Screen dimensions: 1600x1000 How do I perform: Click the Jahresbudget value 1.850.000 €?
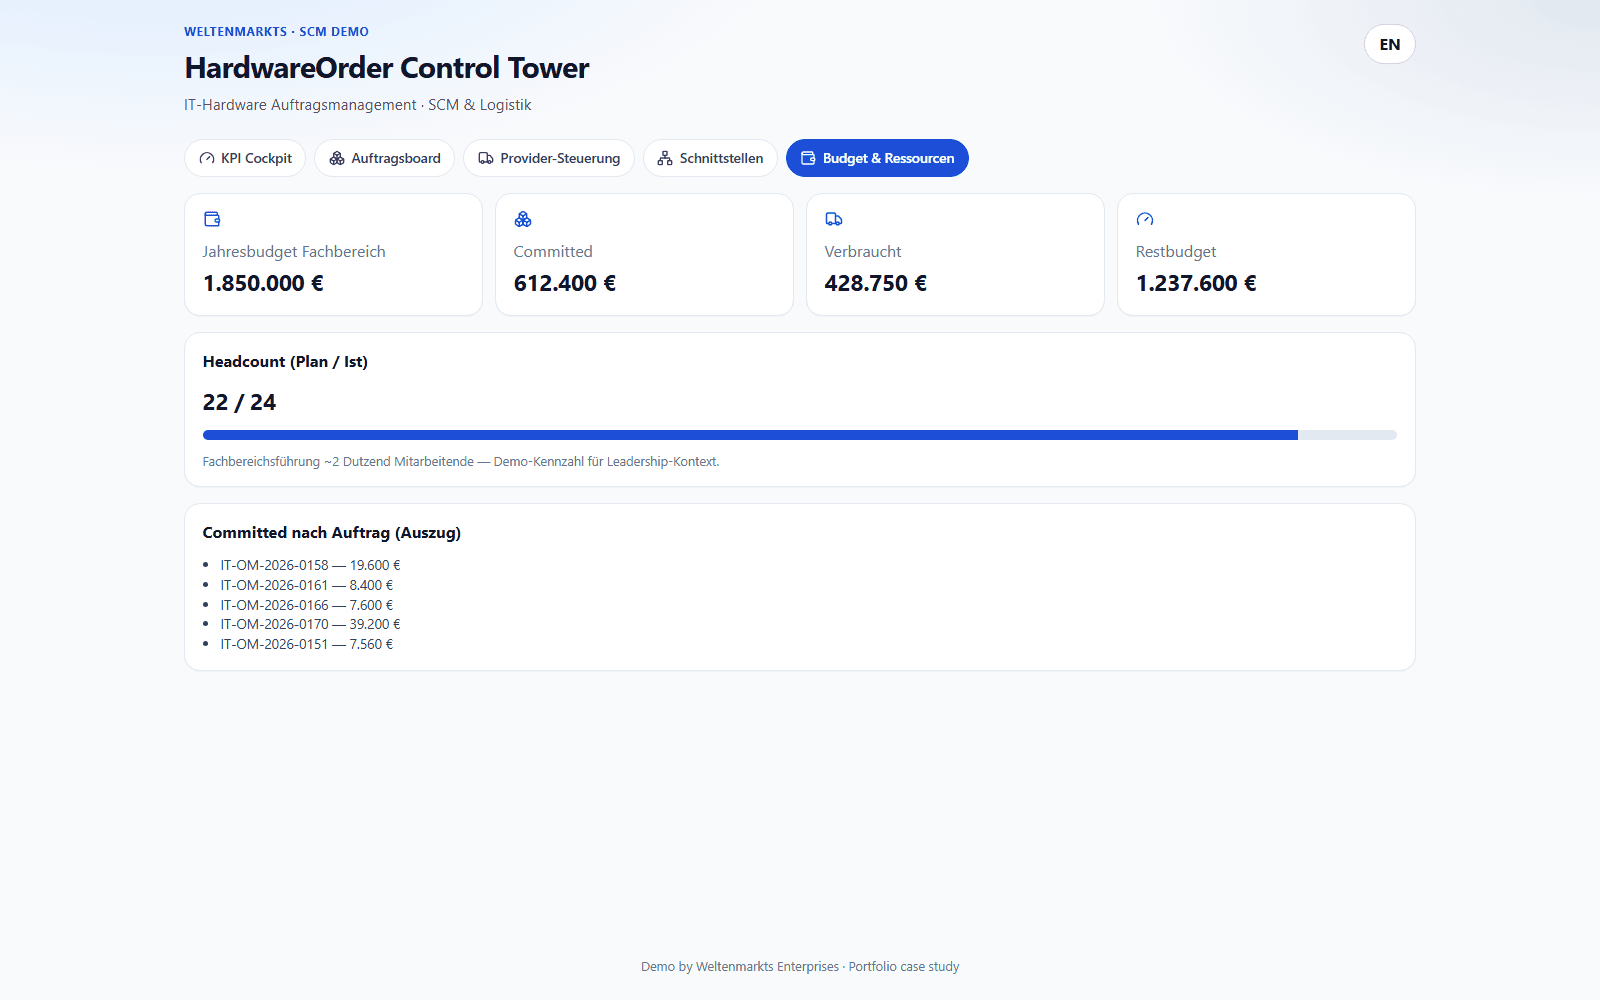[263, 283]
